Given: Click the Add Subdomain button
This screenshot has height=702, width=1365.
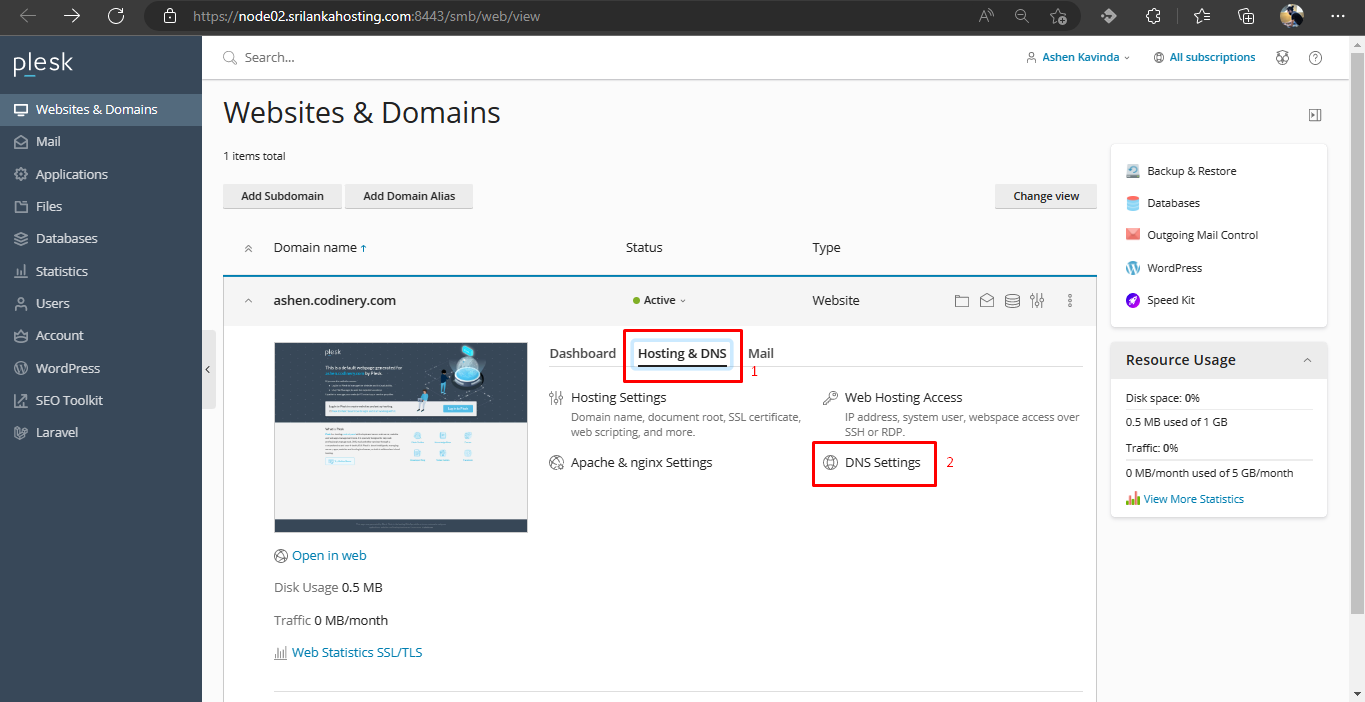Looking at the screenshot, I should [x=282, y=196].
